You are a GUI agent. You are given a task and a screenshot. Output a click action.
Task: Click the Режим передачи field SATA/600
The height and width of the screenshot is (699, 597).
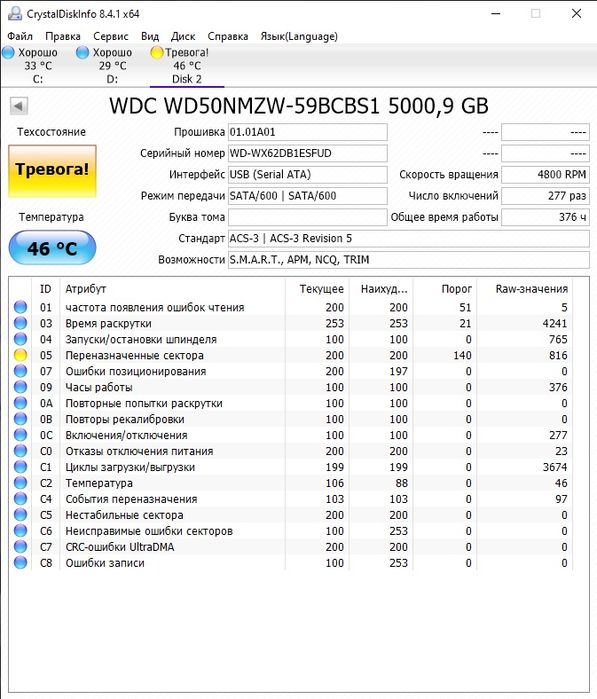point(308,196)
